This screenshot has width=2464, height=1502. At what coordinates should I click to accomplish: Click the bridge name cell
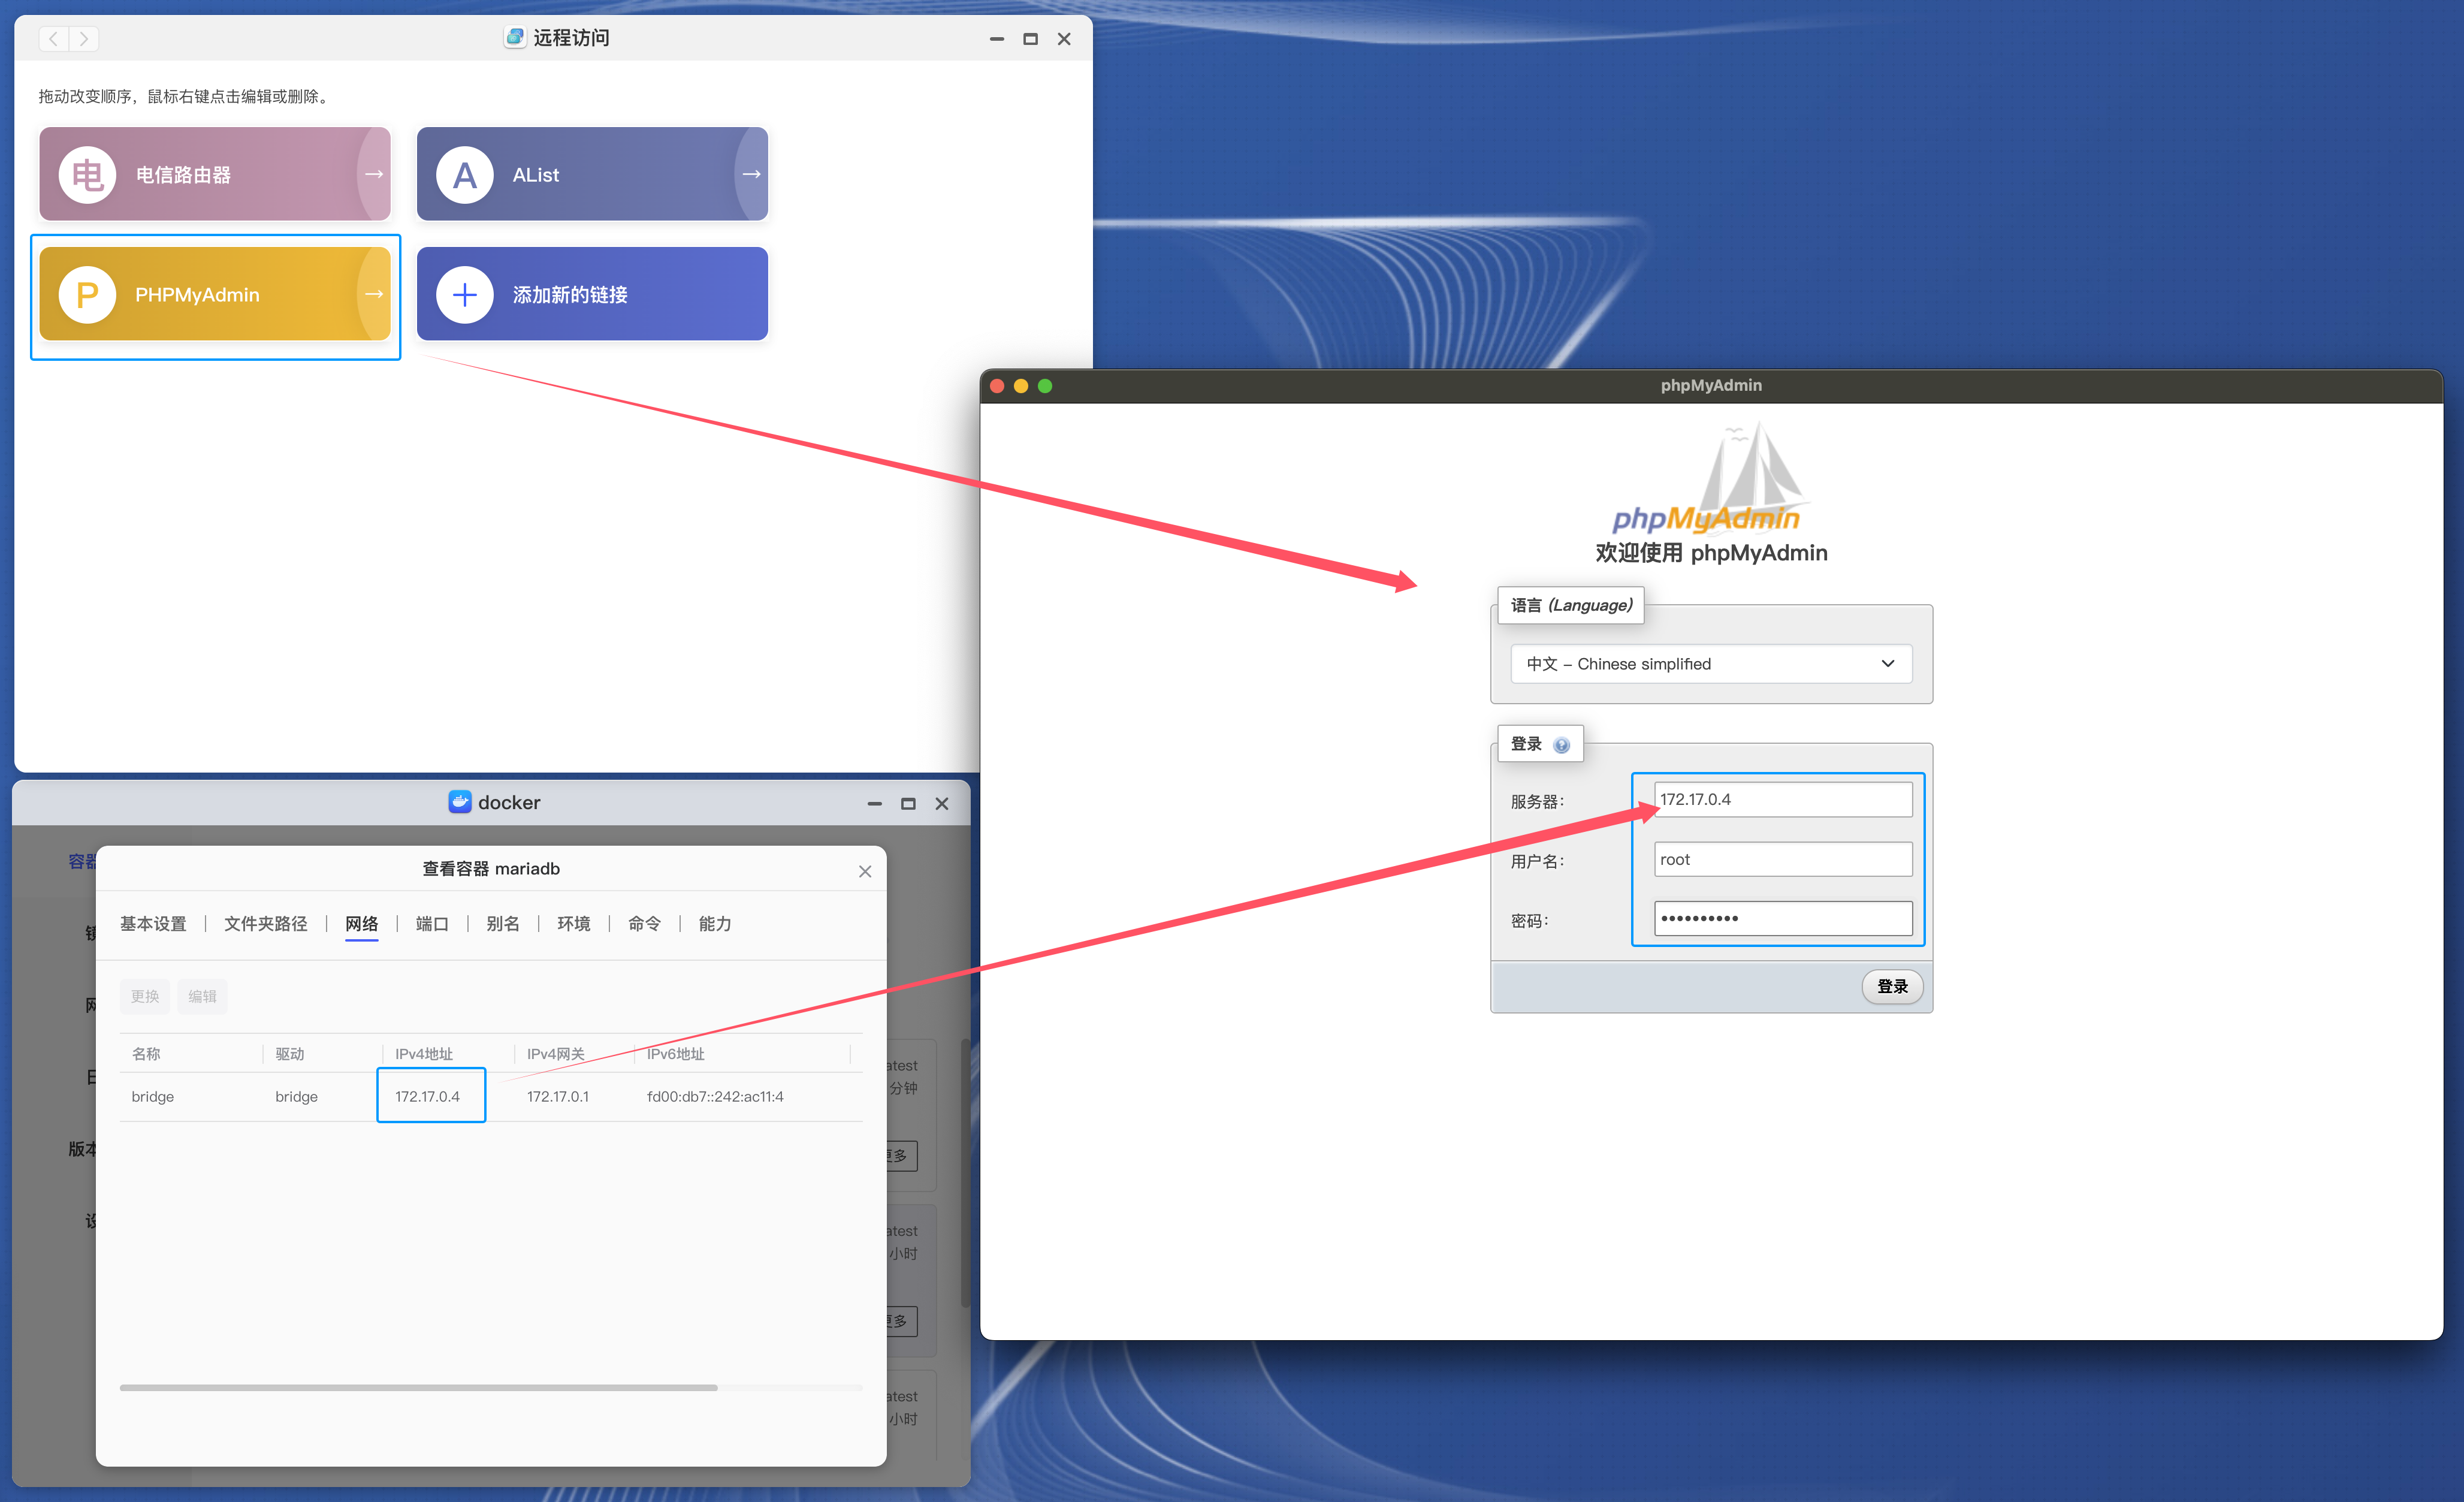coord(153,1097)
